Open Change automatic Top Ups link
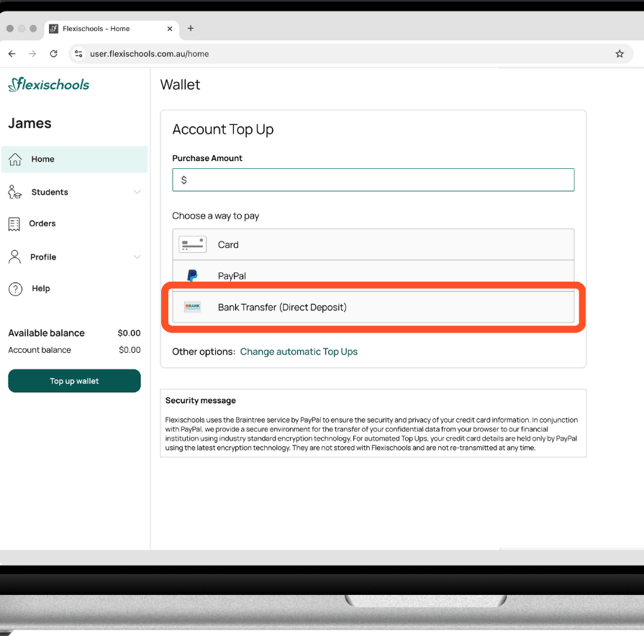Image resolution: width=644 pixels, height=636 pixels. [298, 352]
